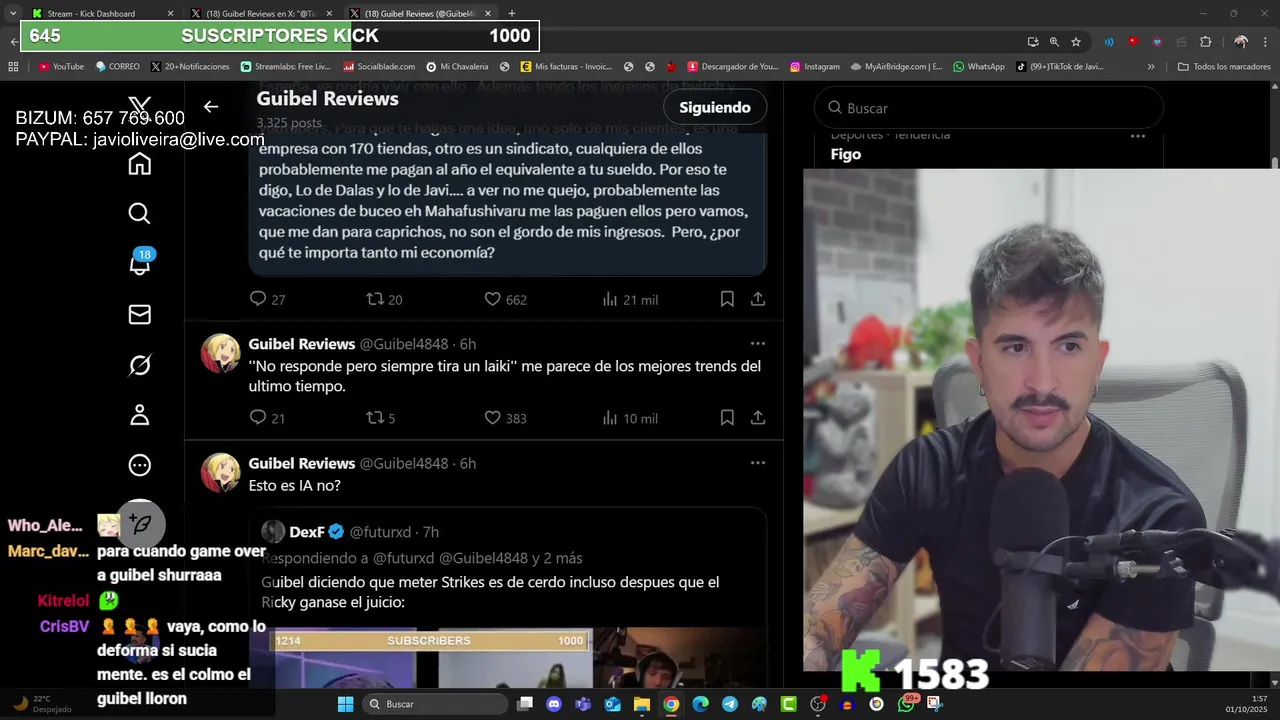Image resolution: width=1280 pixels, height=720 pixels.
Task: Open more options on 'tira un laiki' tweet
Action: (x=758, y=344)
